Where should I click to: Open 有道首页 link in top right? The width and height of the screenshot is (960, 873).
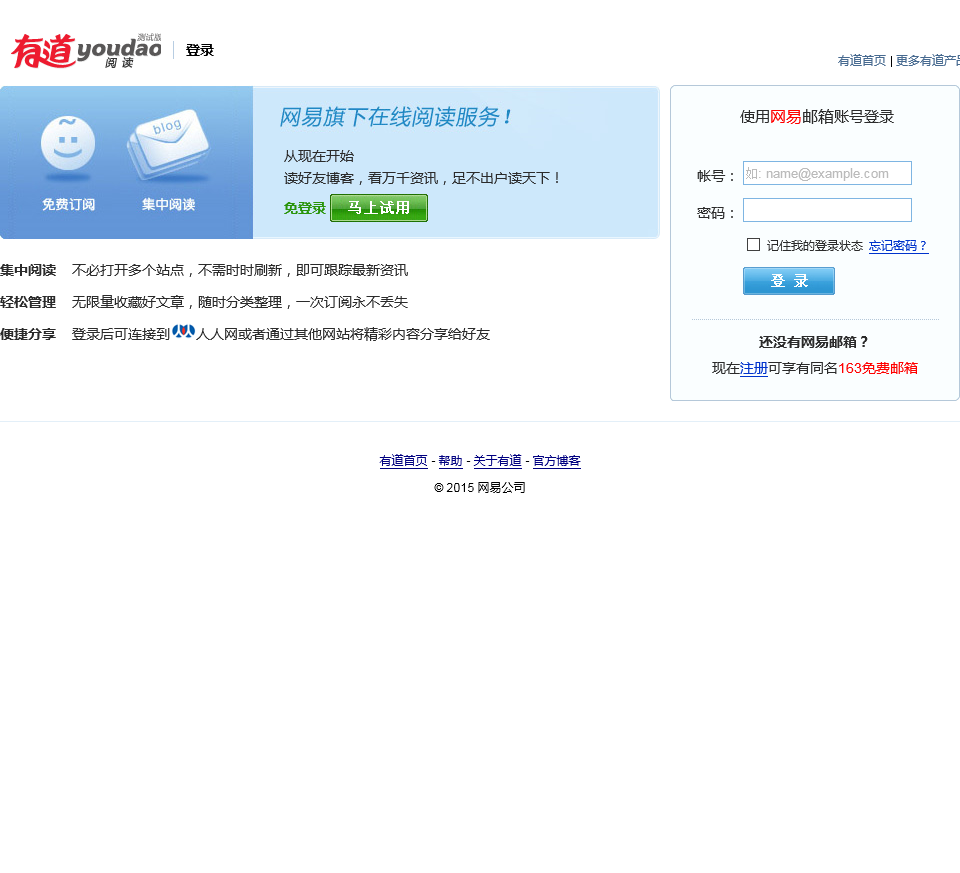pyautogui.click(x=861, y=61)
